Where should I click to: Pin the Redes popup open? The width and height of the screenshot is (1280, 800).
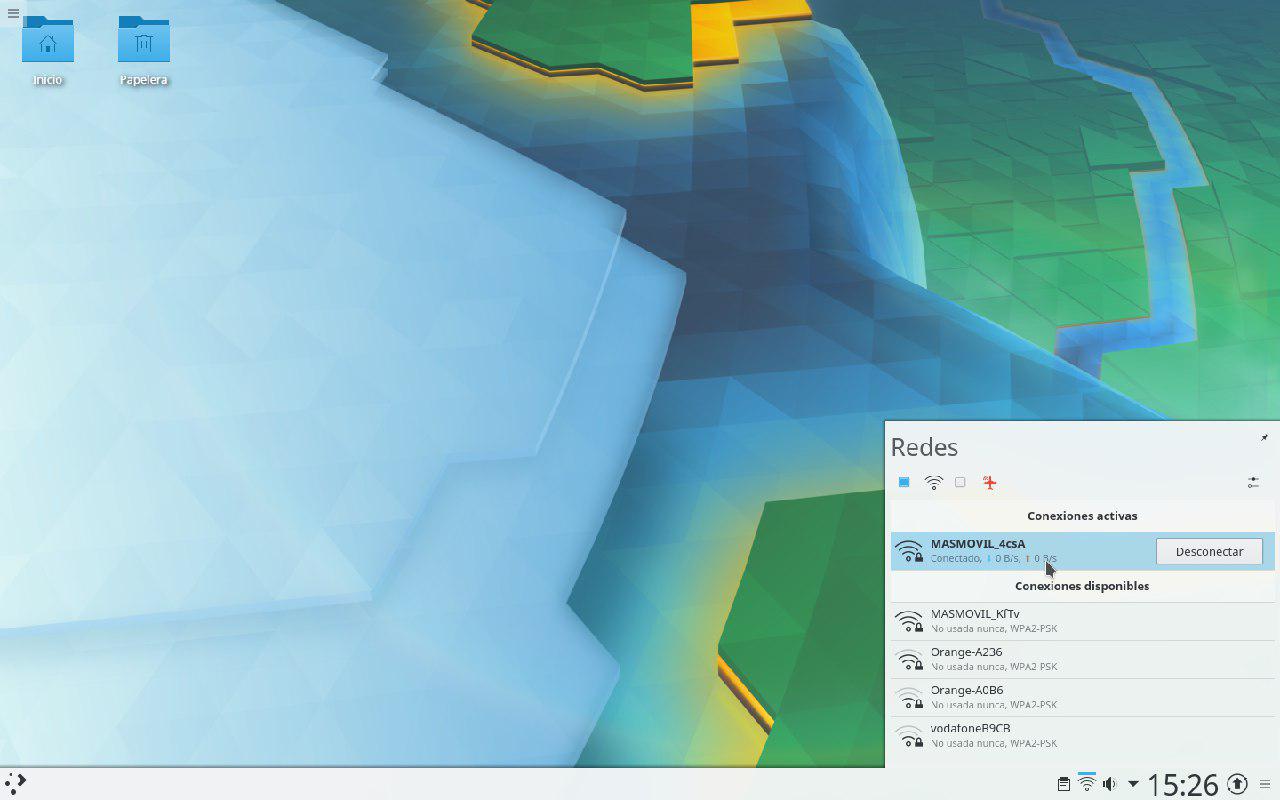1264,438
